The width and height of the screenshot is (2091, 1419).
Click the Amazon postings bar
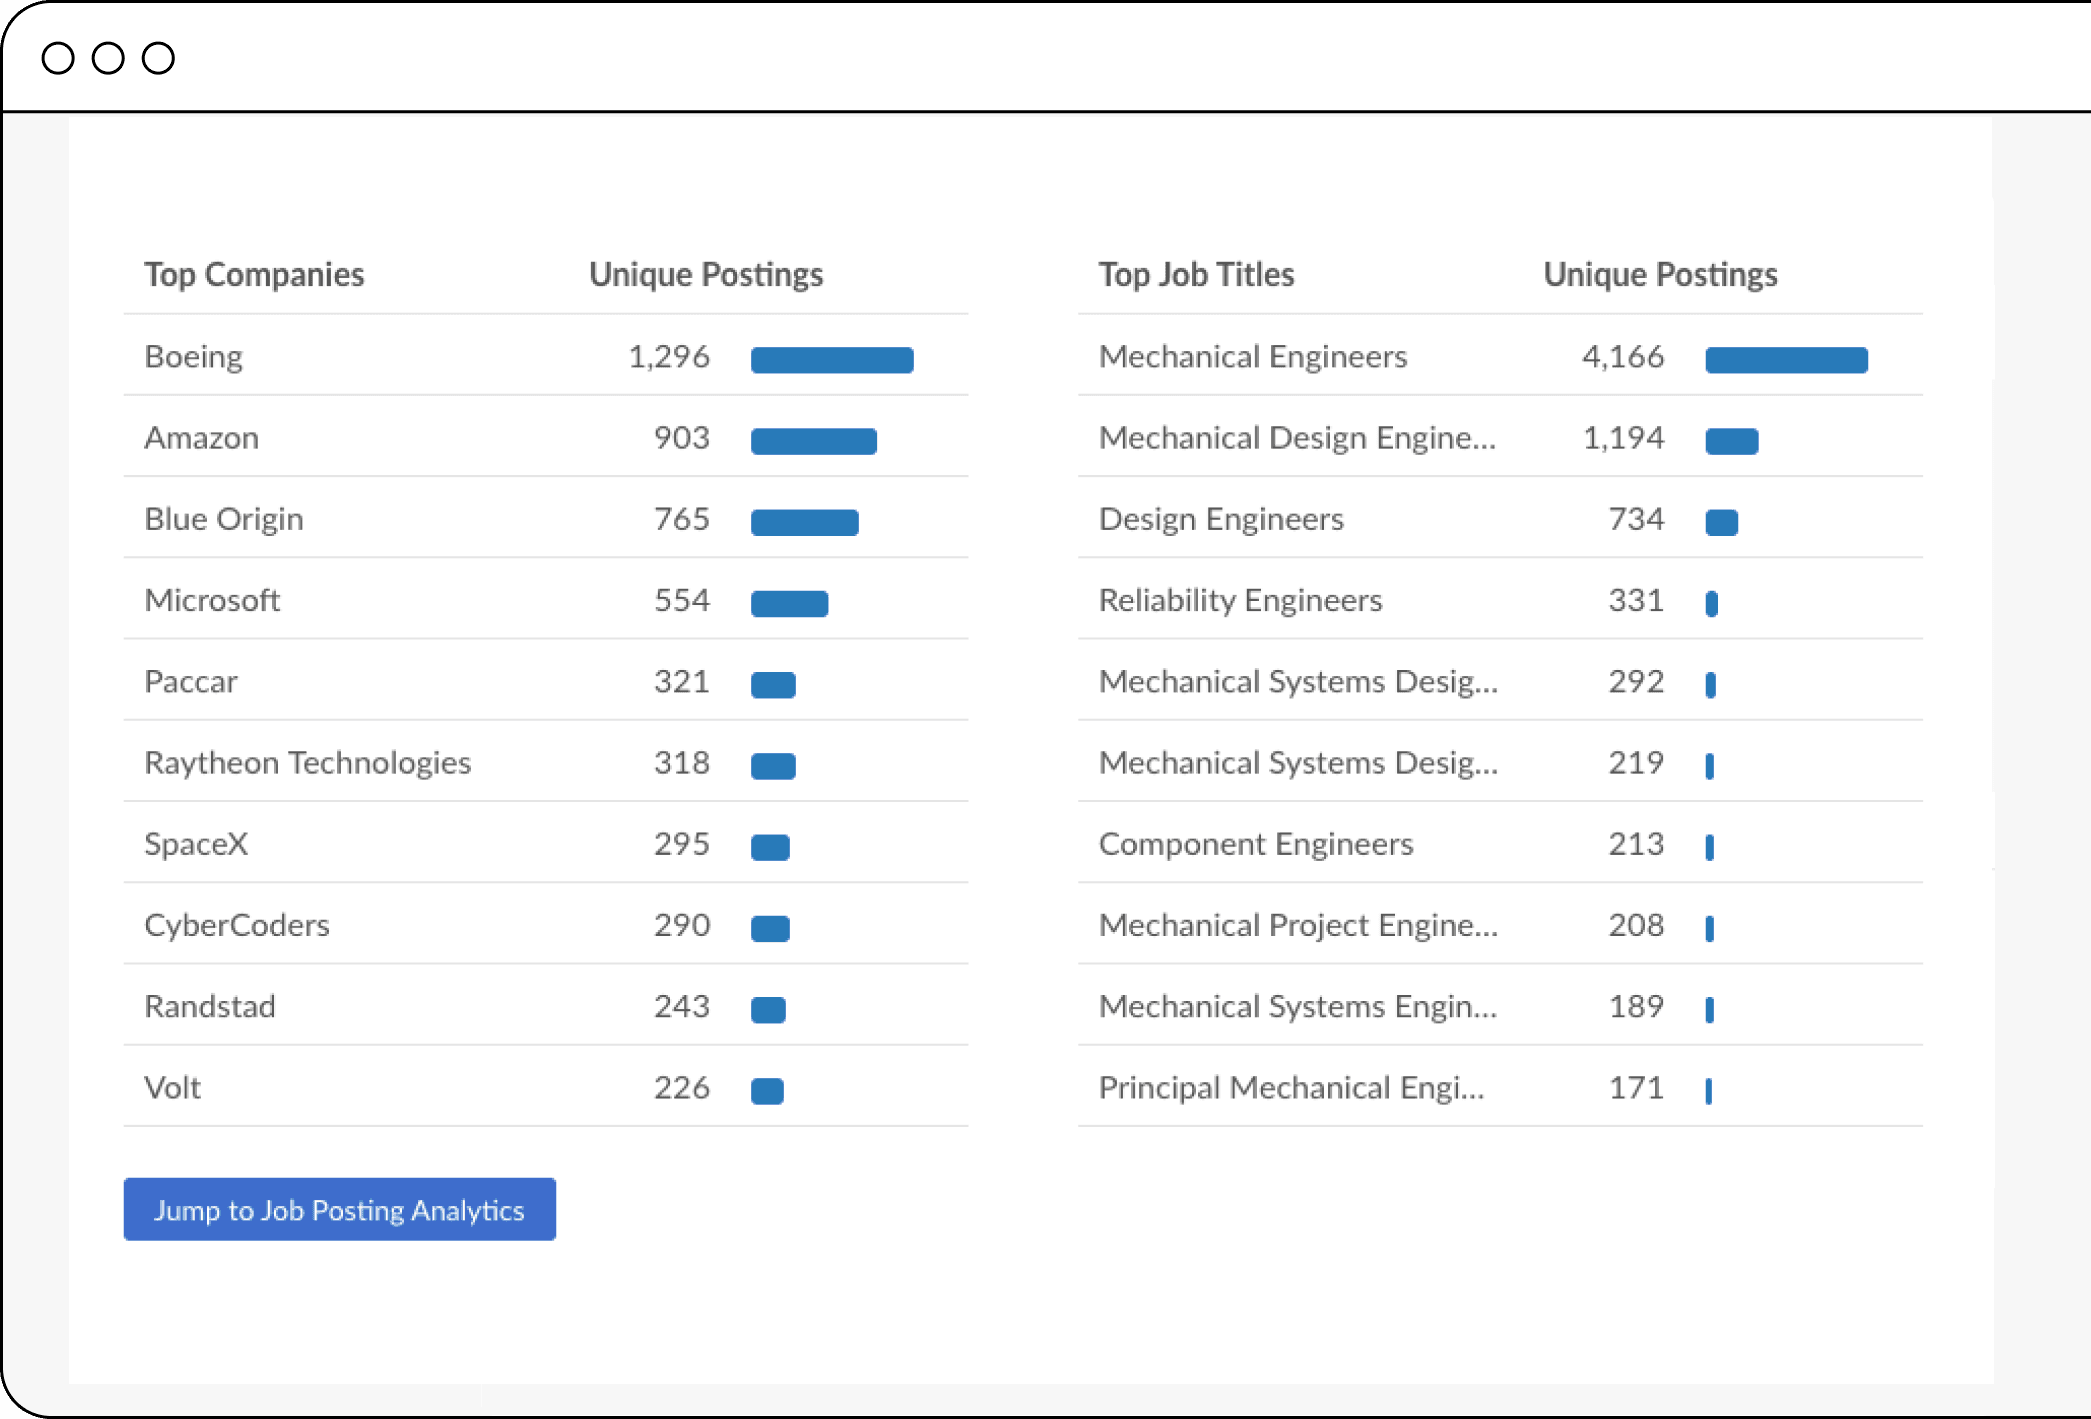click(x=814, y=441)
